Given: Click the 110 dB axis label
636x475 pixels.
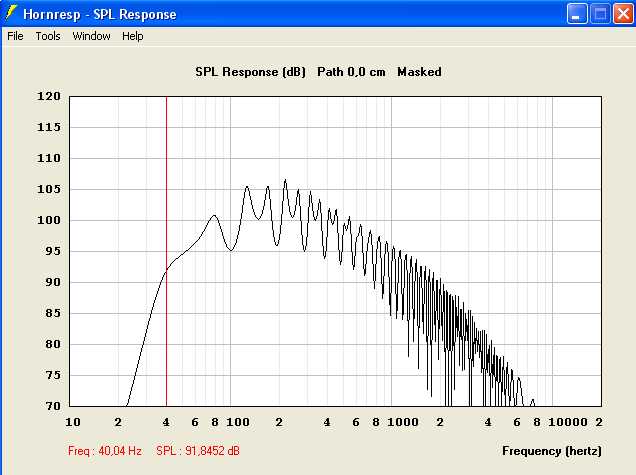Looking at the screenshot, I should coord(49,158).
